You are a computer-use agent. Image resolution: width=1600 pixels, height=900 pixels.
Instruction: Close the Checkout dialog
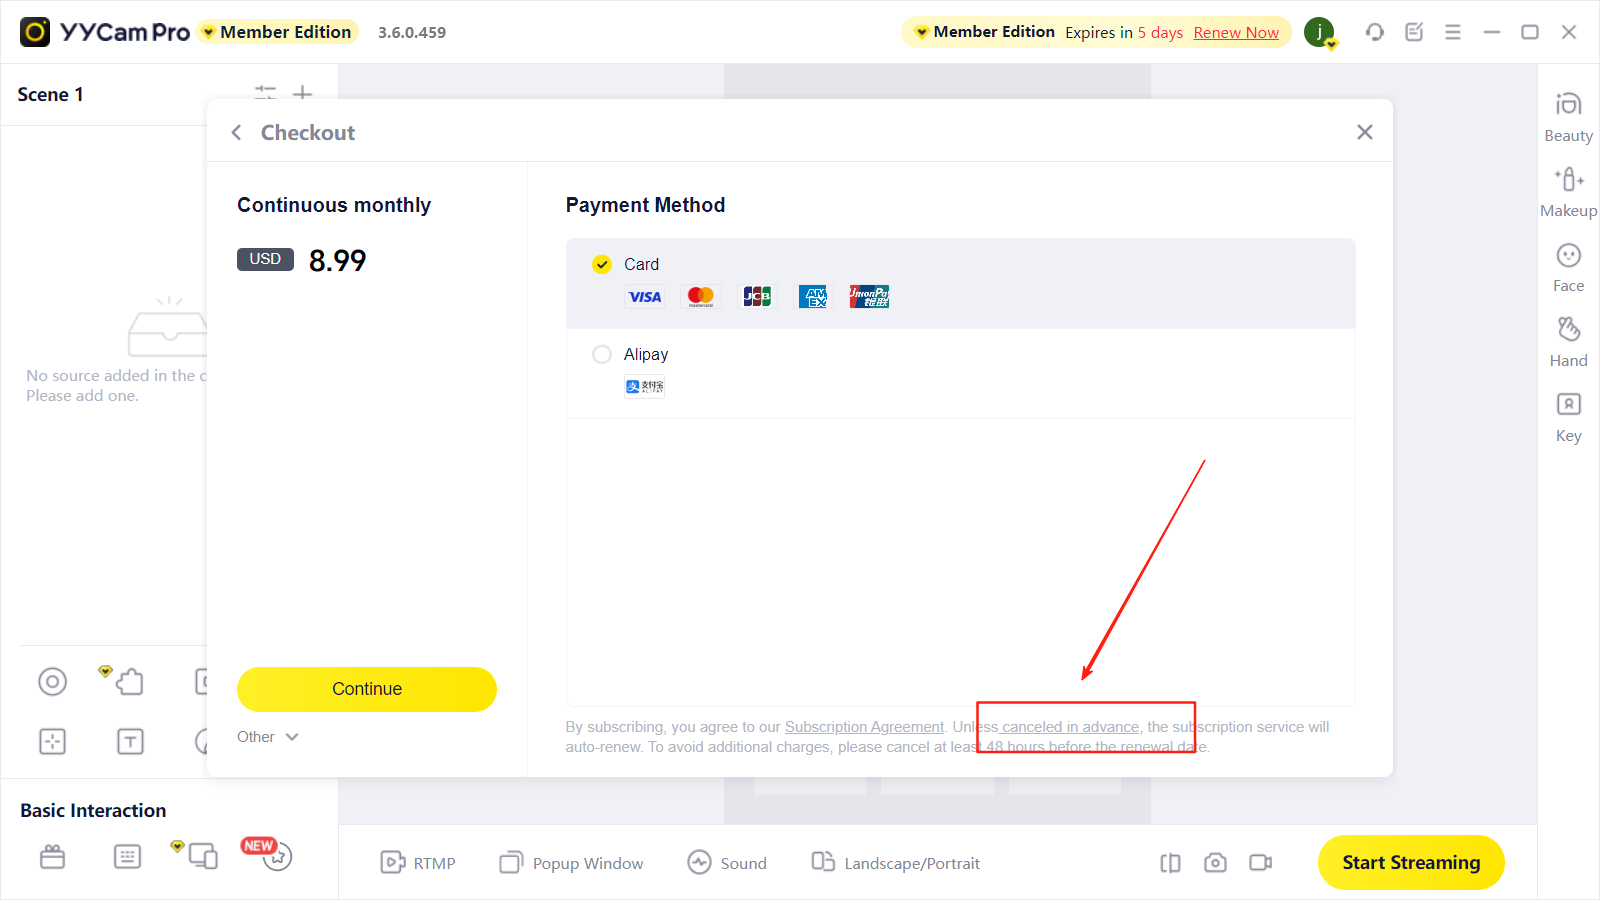pyautogui.click(x=1364, y=132)
